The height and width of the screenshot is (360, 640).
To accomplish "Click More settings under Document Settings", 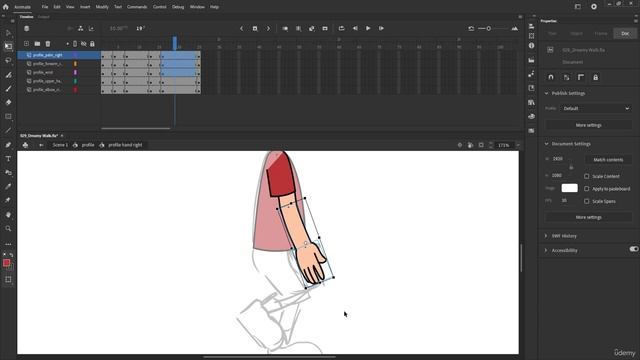I will (589, 218).
